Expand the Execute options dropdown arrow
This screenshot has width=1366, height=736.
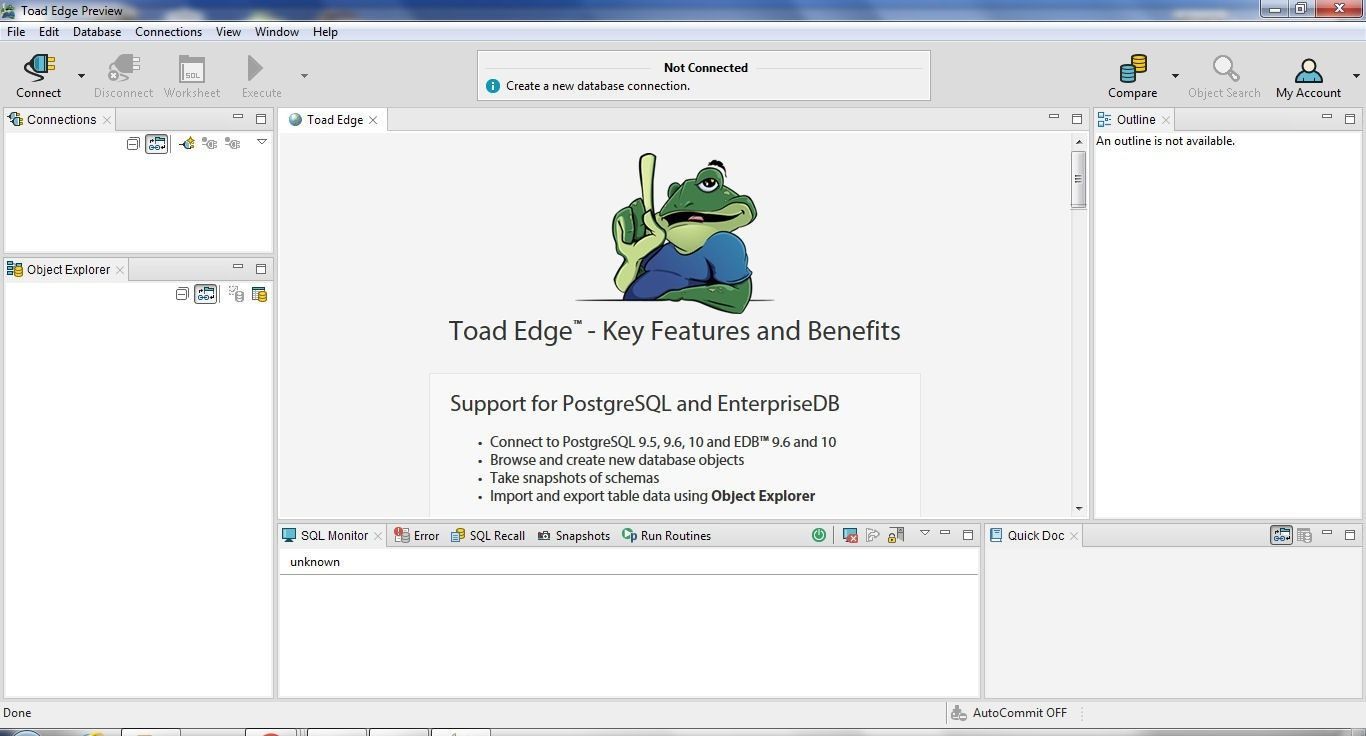pyautogui.click(x=304, y=76)
